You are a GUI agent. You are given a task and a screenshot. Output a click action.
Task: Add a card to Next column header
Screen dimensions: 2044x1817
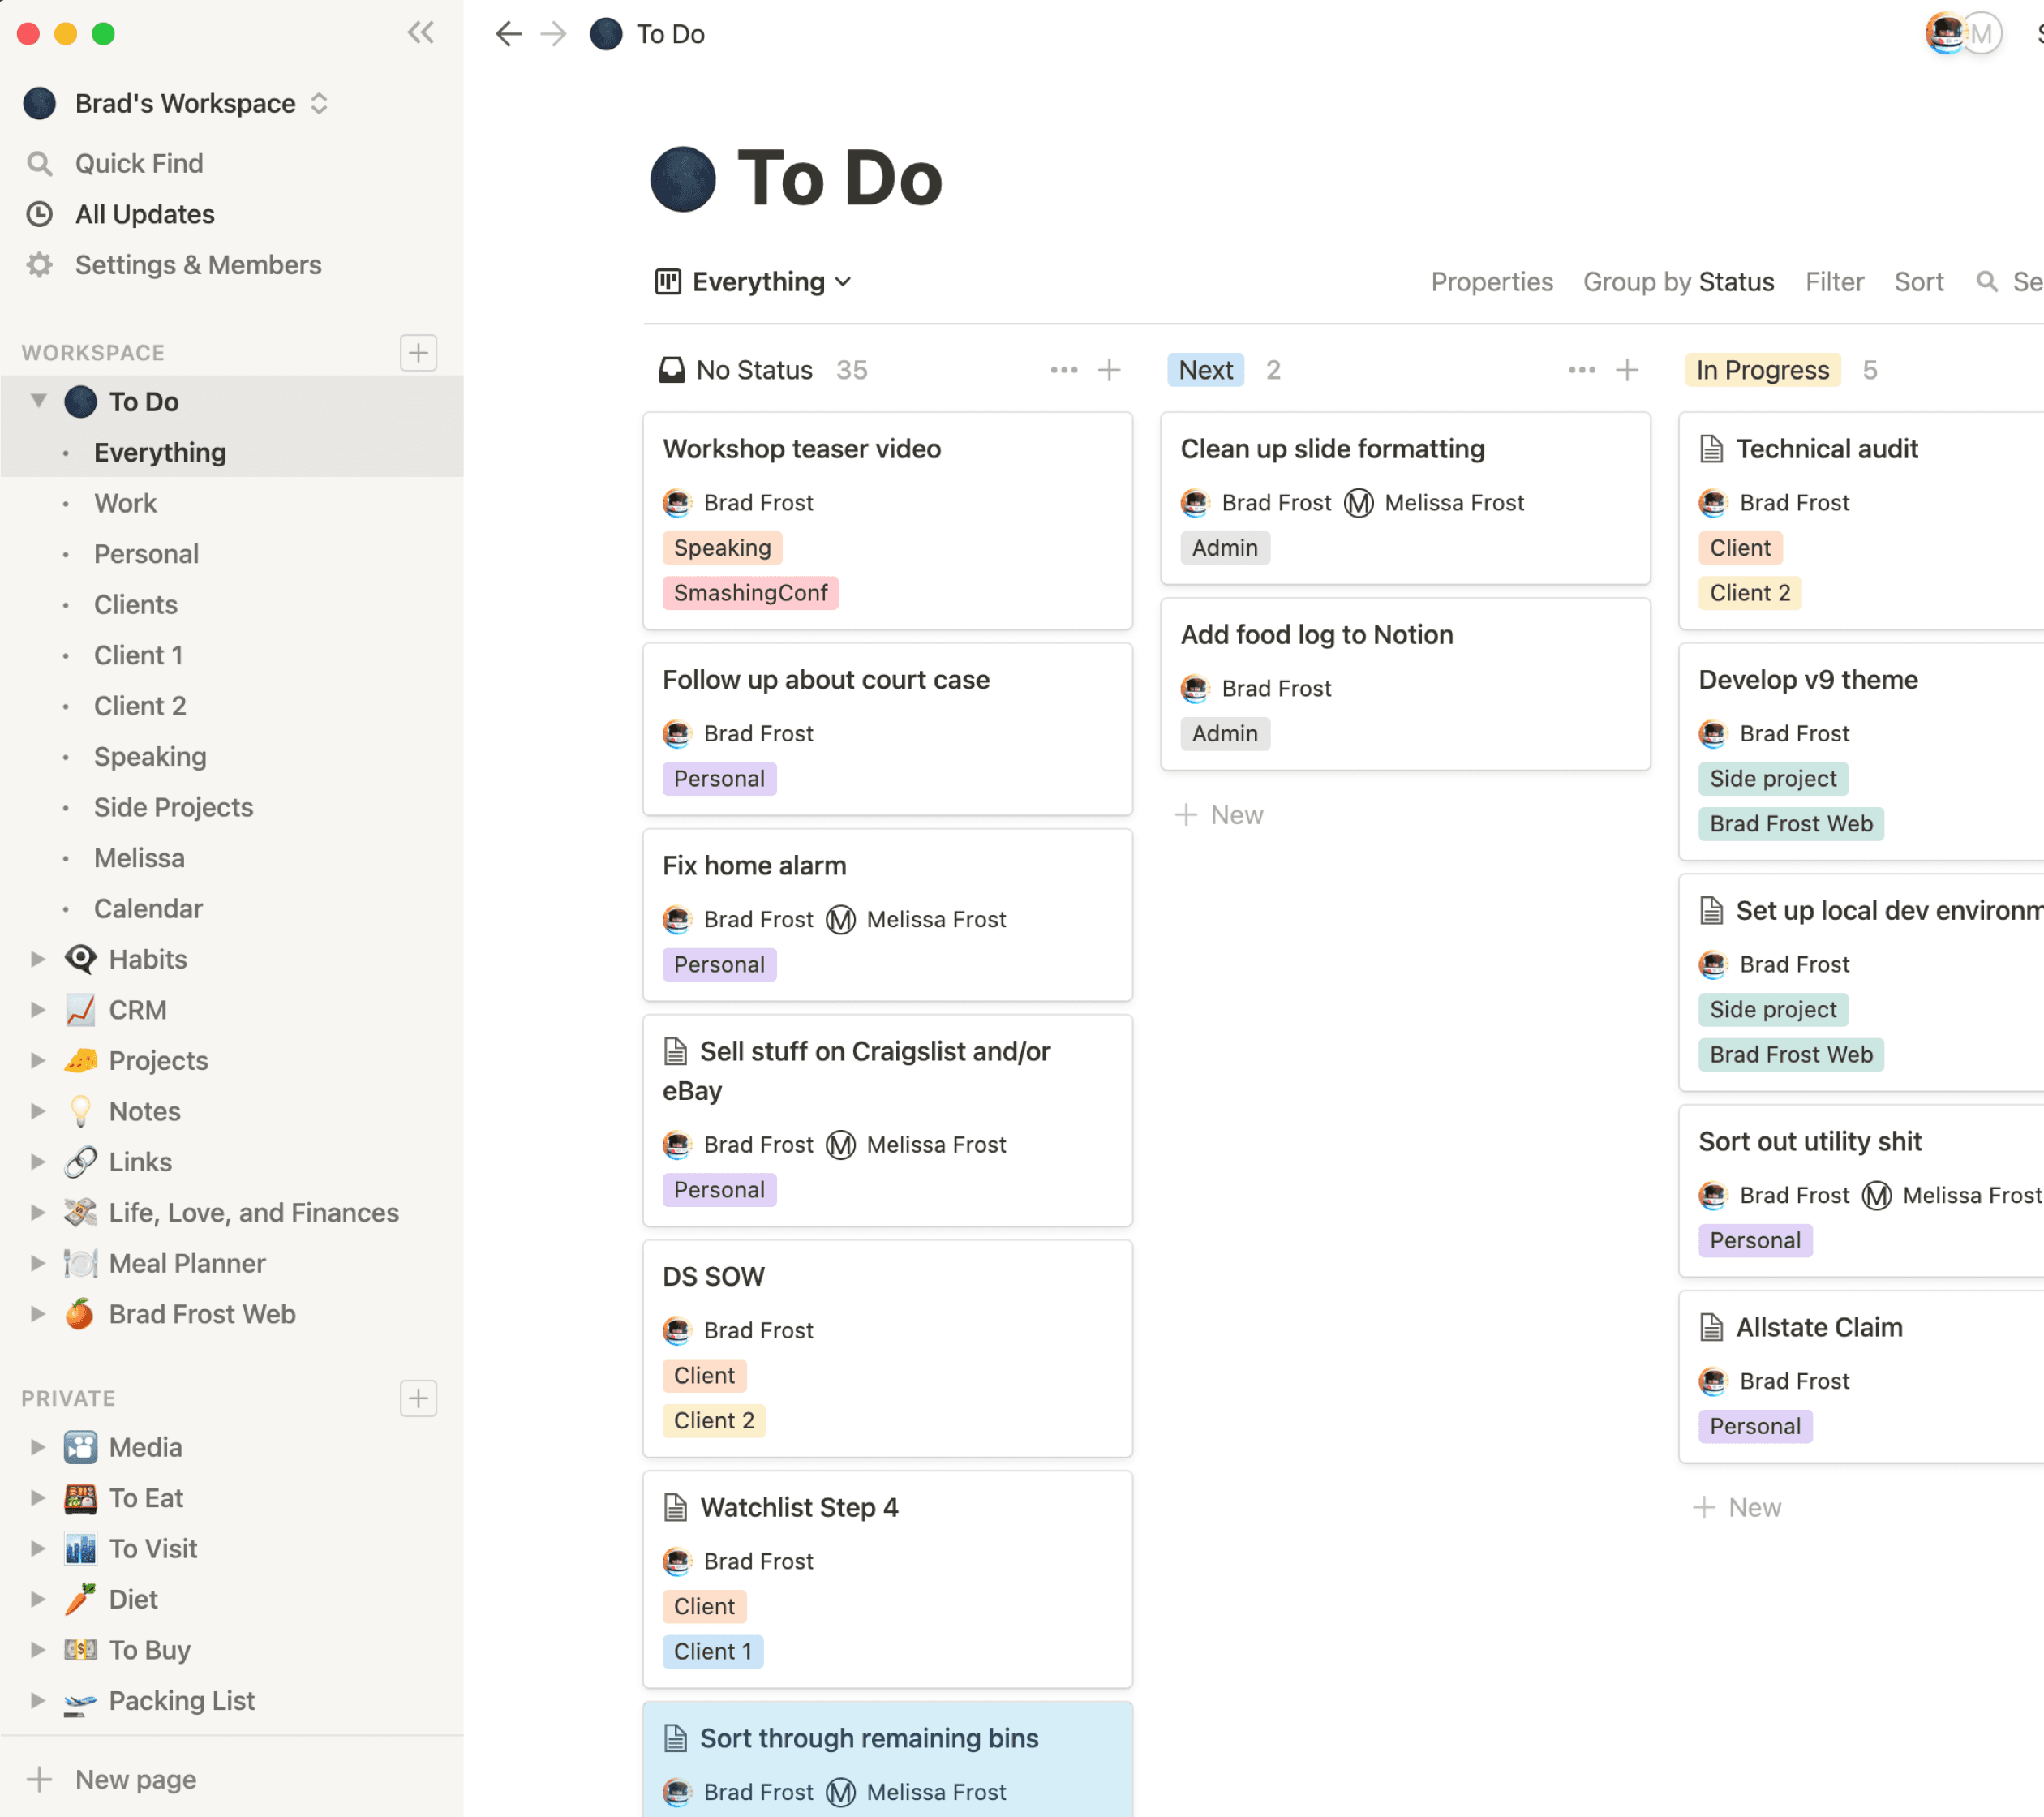[x=1627, y=370]
